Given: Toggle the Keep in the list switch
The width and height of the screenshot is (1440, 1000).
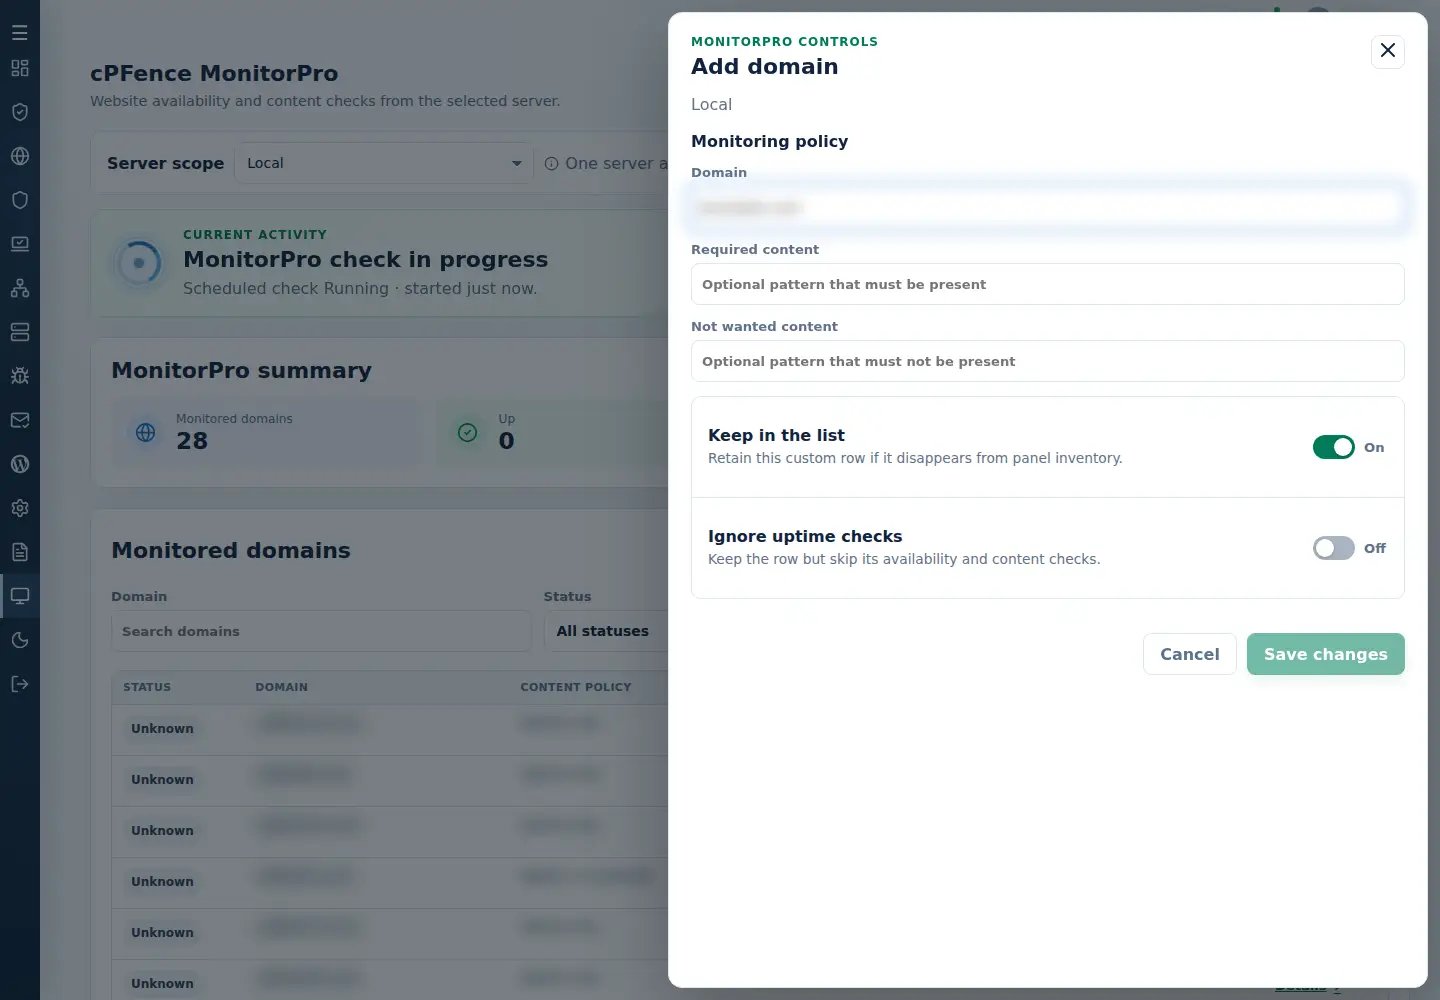Looking at the screenshot, I should coord(1334,447).
